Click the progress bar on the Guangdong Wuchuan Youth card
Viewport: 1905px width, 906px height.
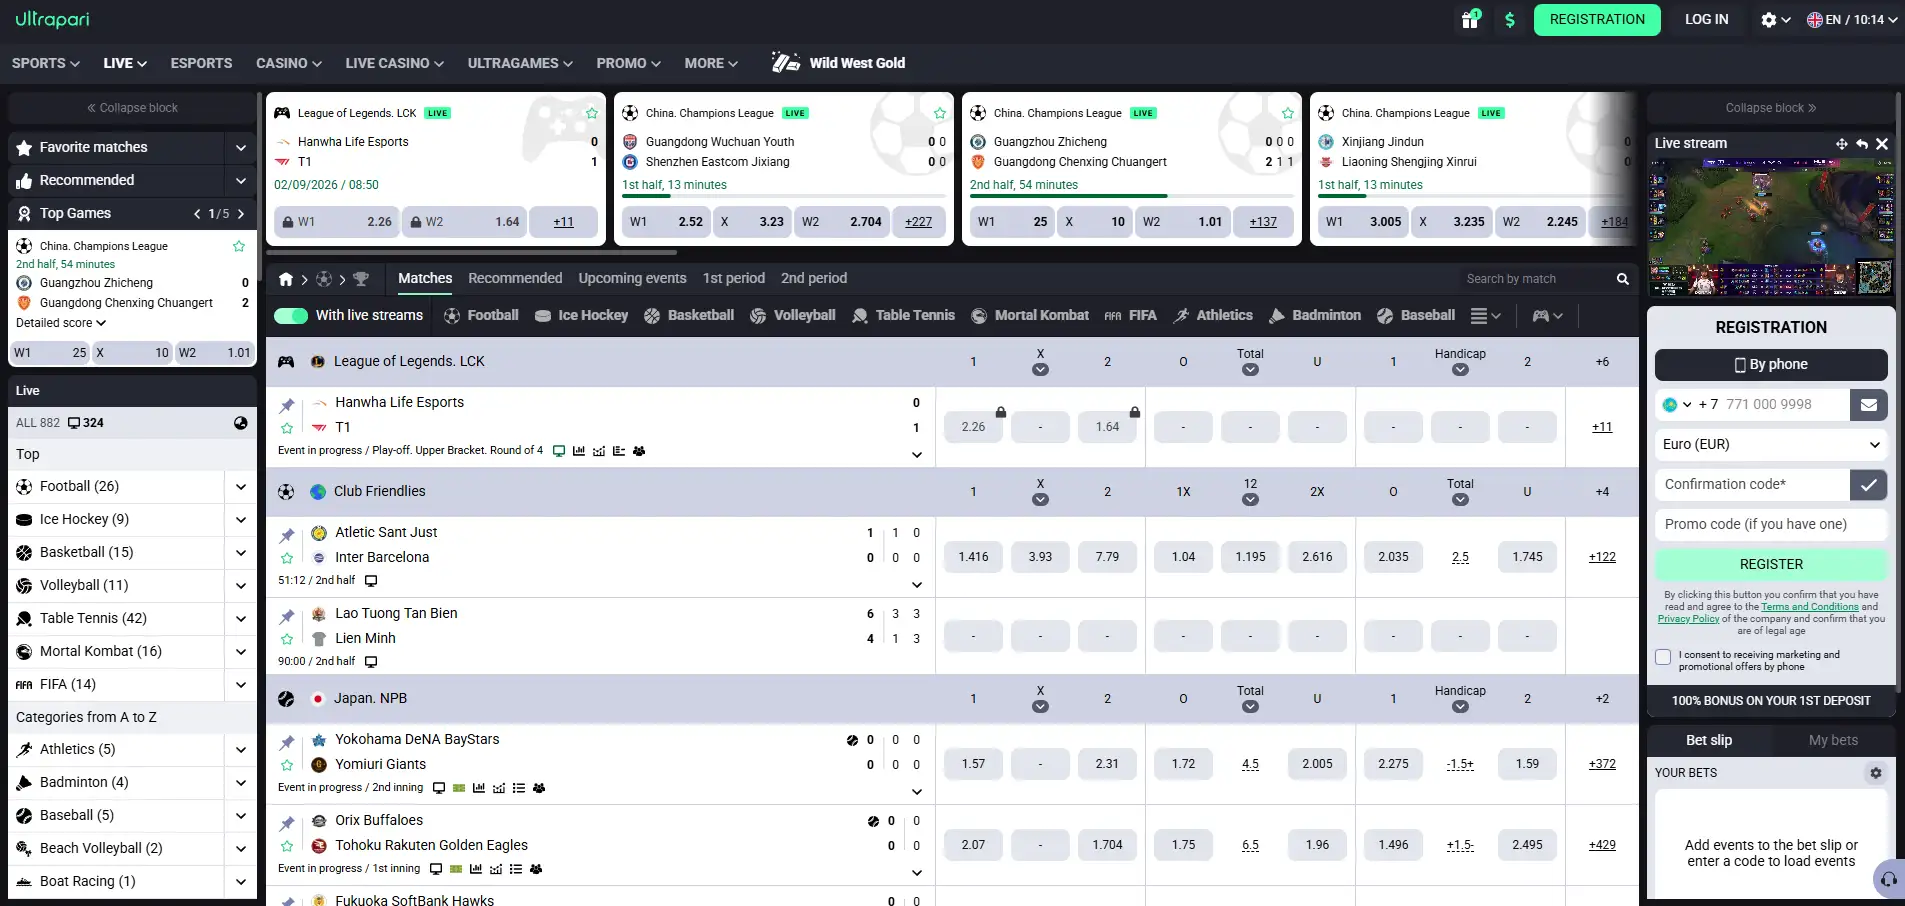pos(784,196)
